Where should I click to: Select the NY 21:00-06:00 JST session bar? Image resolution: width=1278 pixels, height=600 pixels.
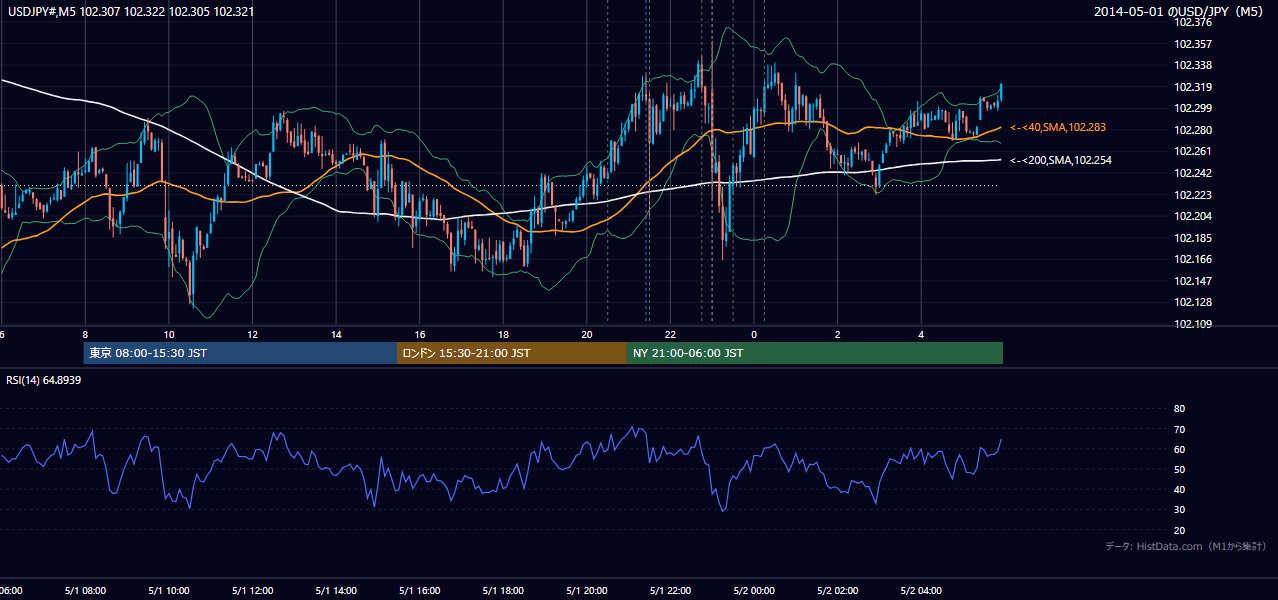click(x=815, y=353)
